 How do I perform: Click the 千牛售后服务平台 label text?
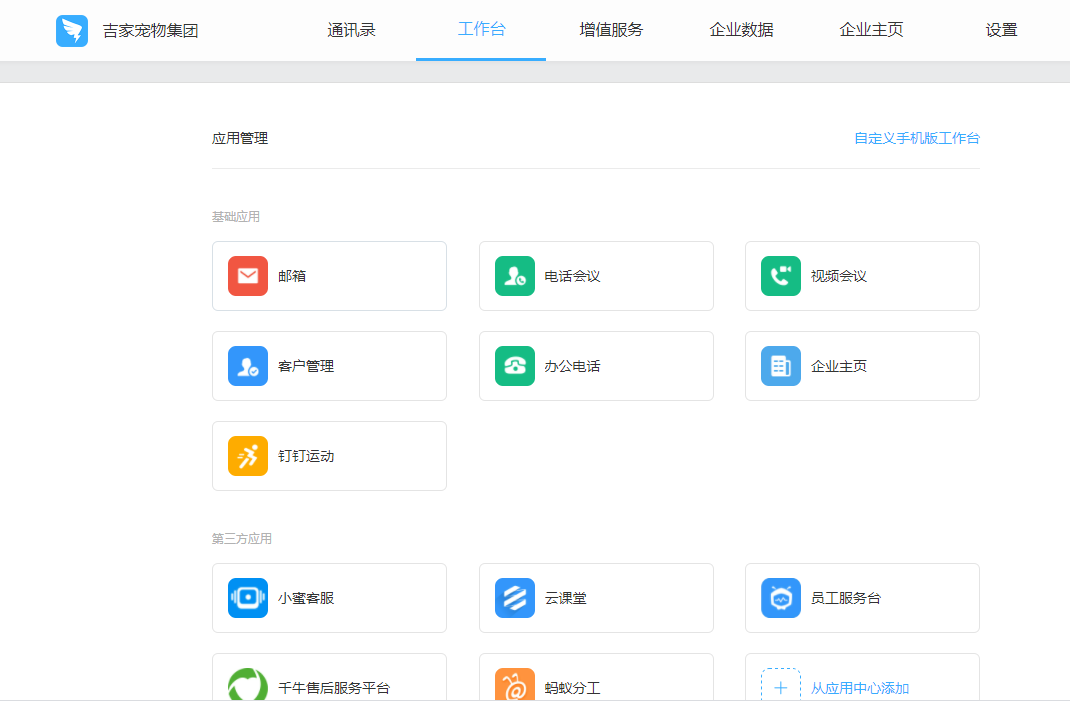pyautogui.click(x=334, y=688)
